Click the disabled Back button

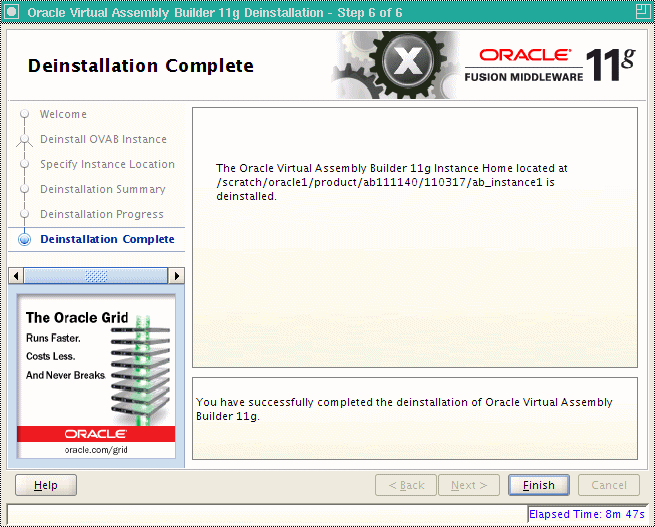[x=406, y=485]
